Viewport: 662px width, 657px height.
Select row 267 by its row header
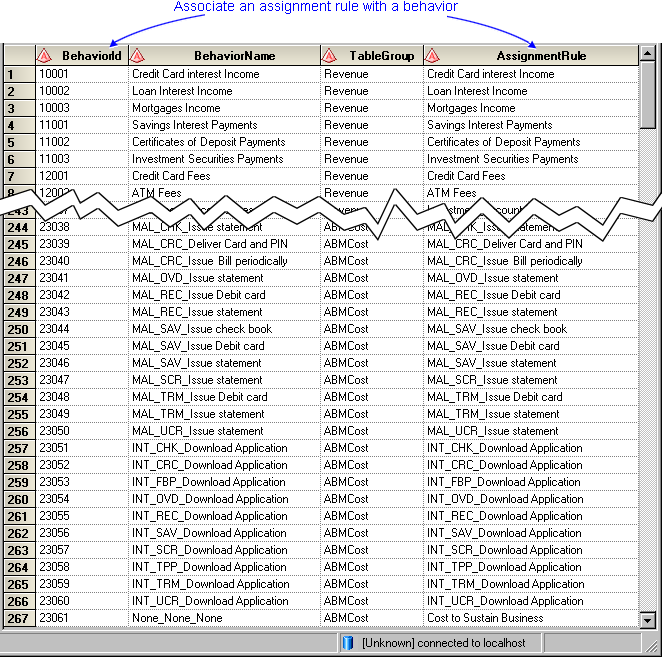click(17, 618)
